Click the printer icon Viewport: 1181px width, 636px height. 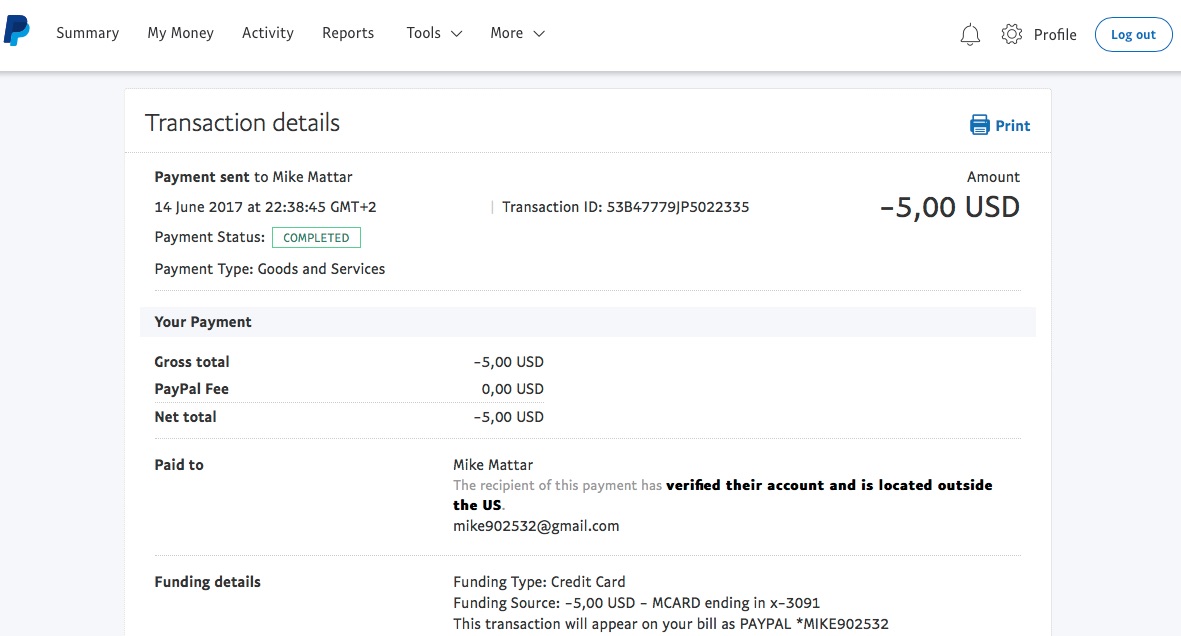979,125
